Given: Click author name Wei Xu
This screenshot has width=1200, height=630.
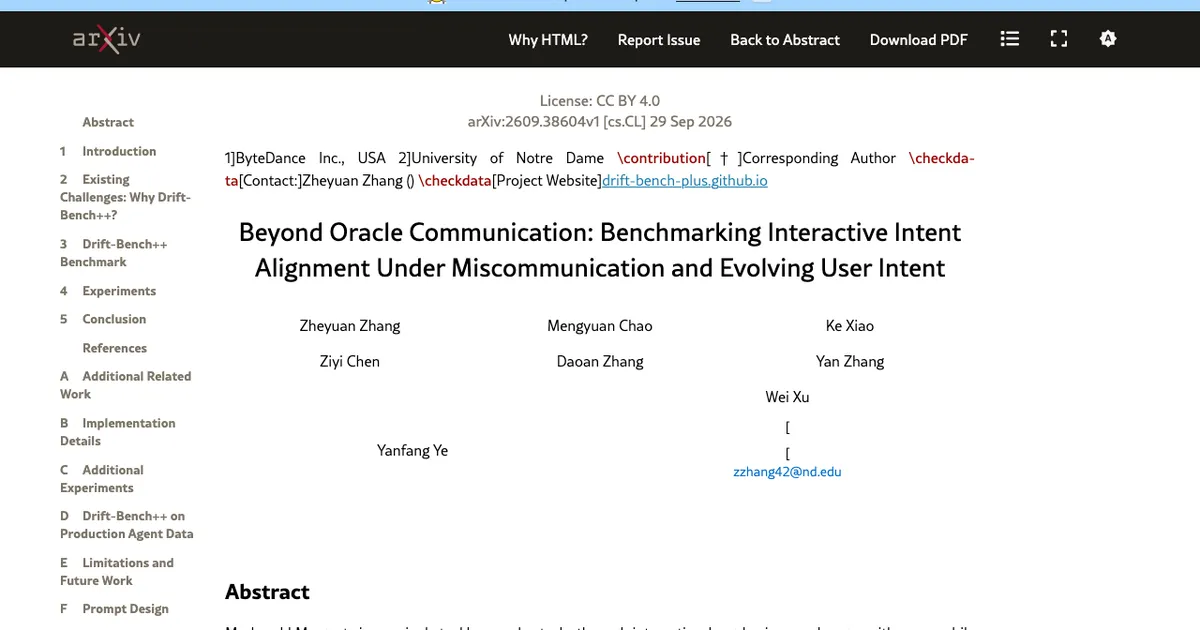Looking at the screenshot, I should point(788,397).
